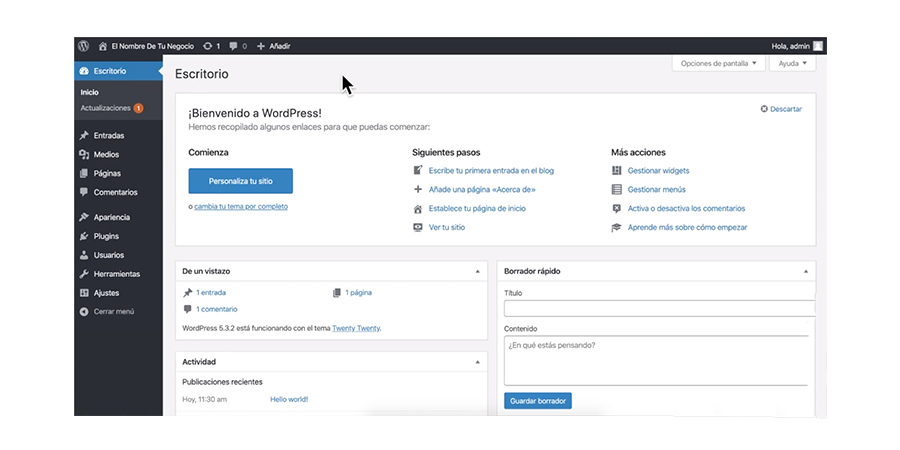Collapse the De un vistazo panel
Image resolution: width=900 pixels, height=450 pixels.
pos(478,271)
